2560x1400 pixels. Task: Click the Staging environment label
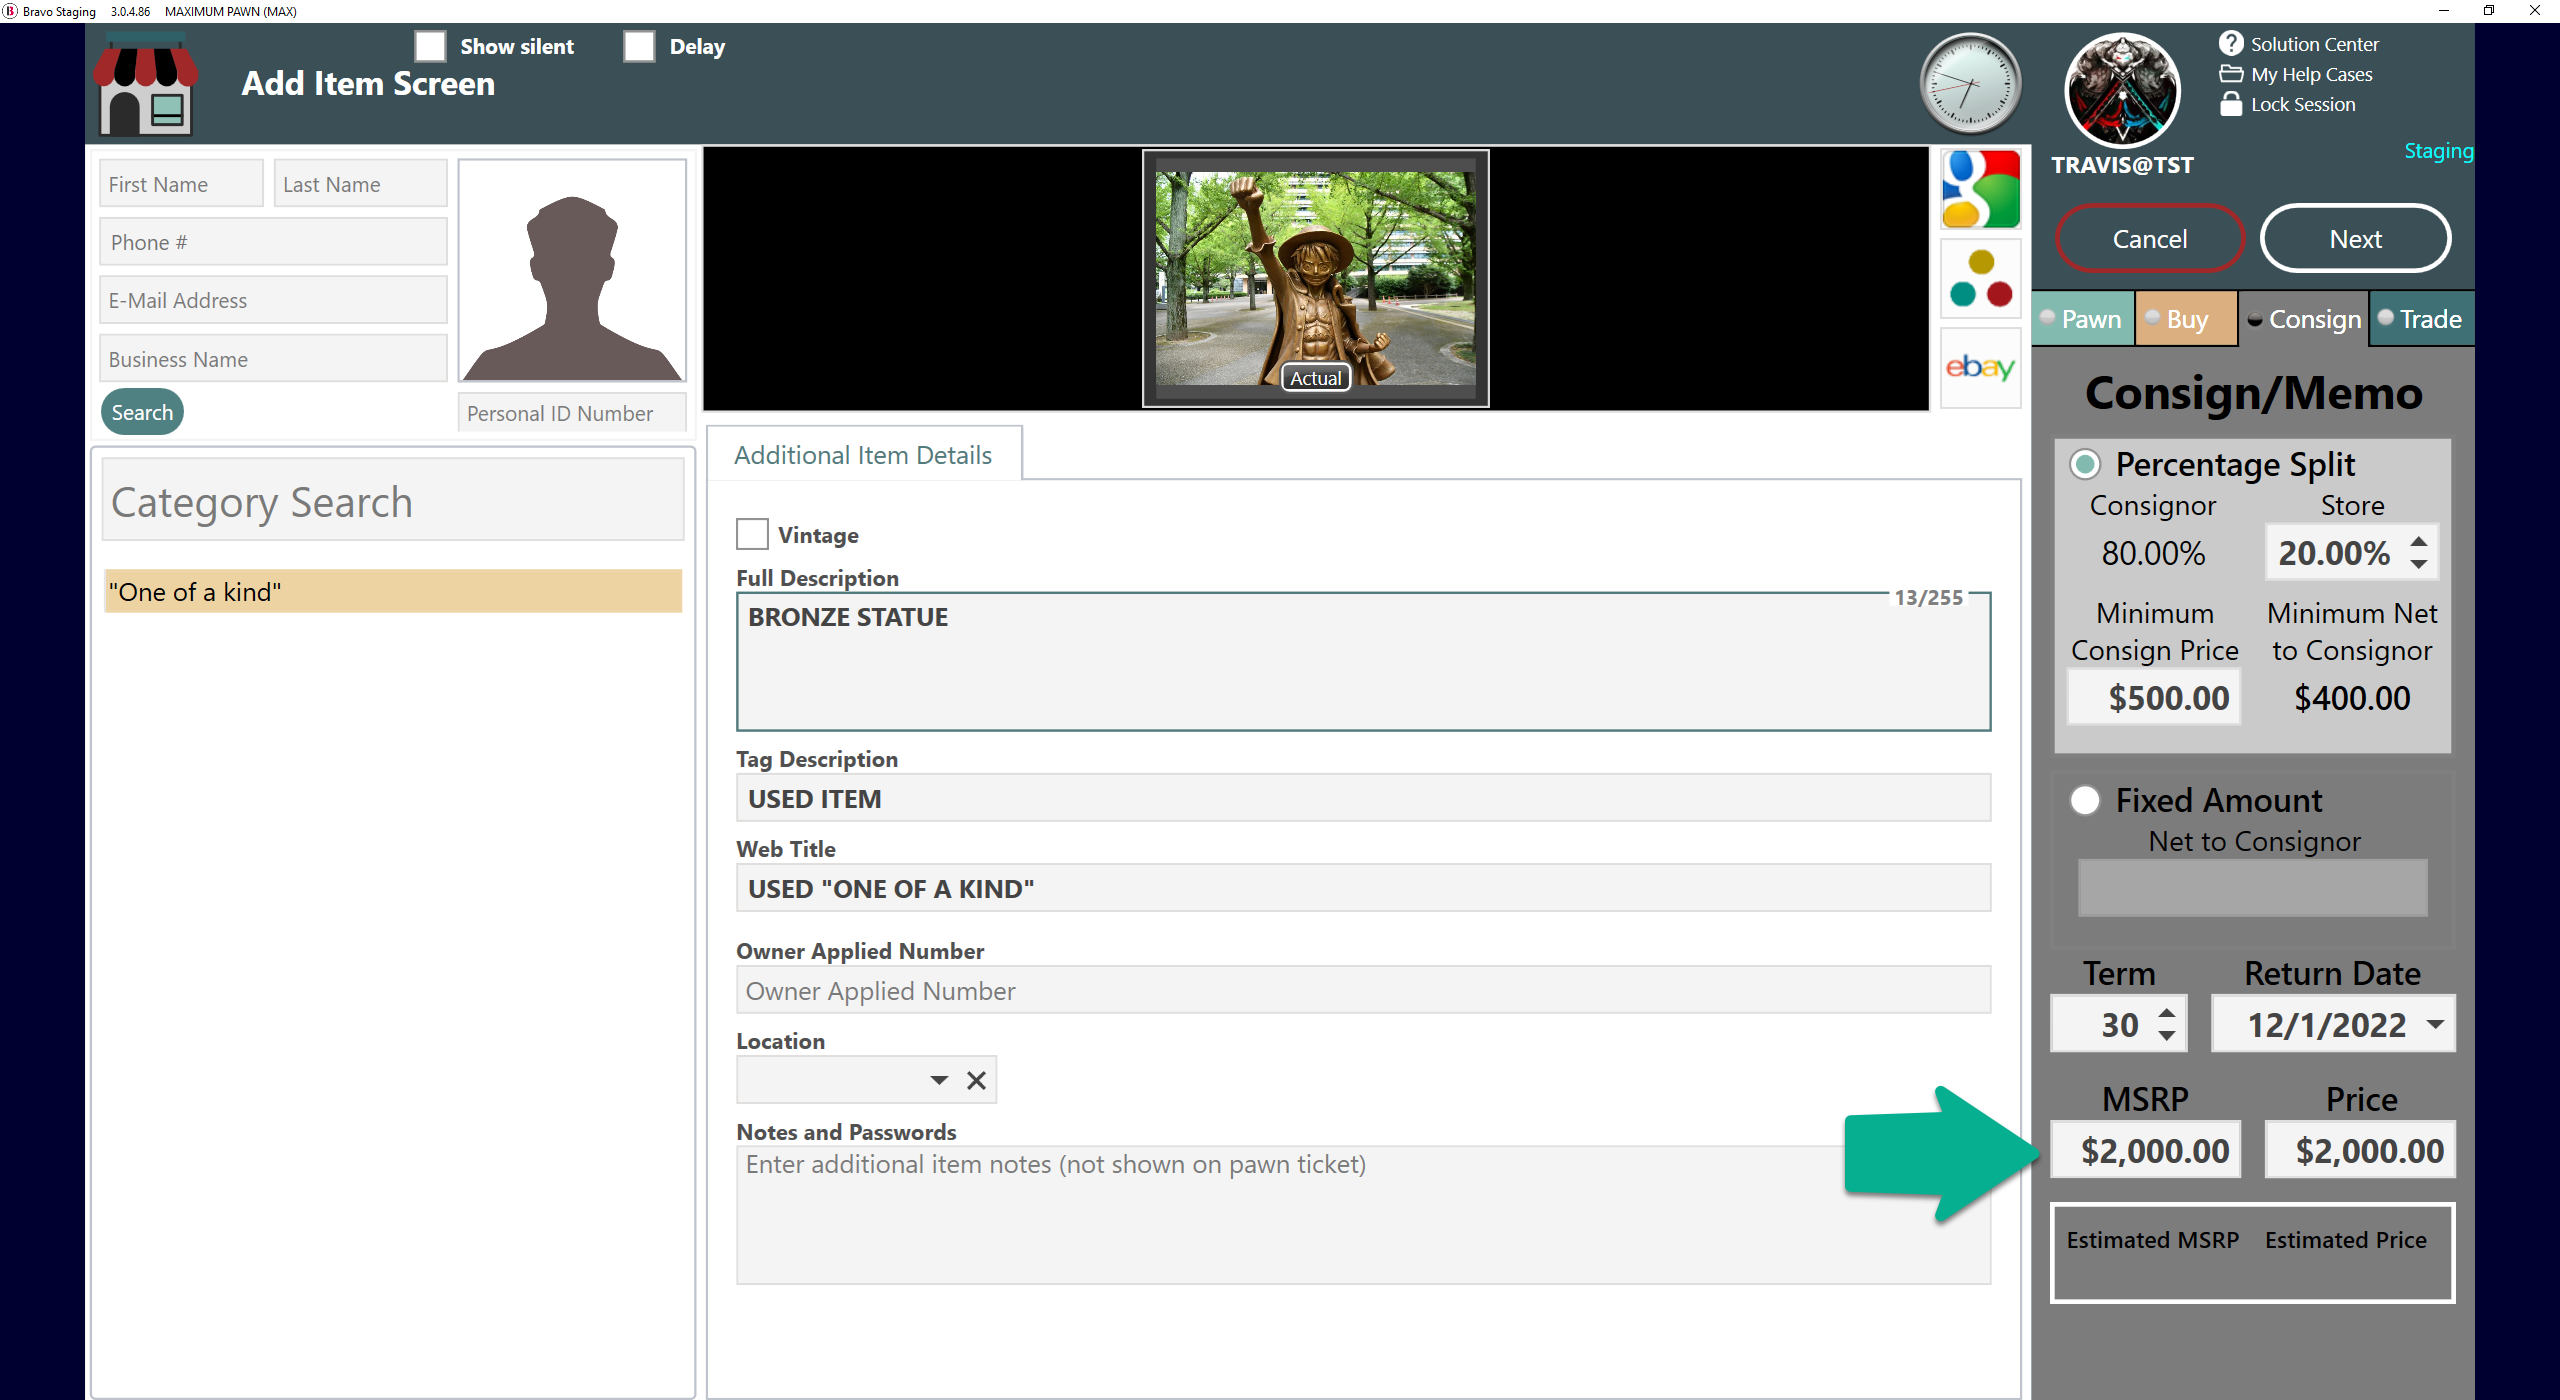pyautogui.click(x=2438, y=151)
